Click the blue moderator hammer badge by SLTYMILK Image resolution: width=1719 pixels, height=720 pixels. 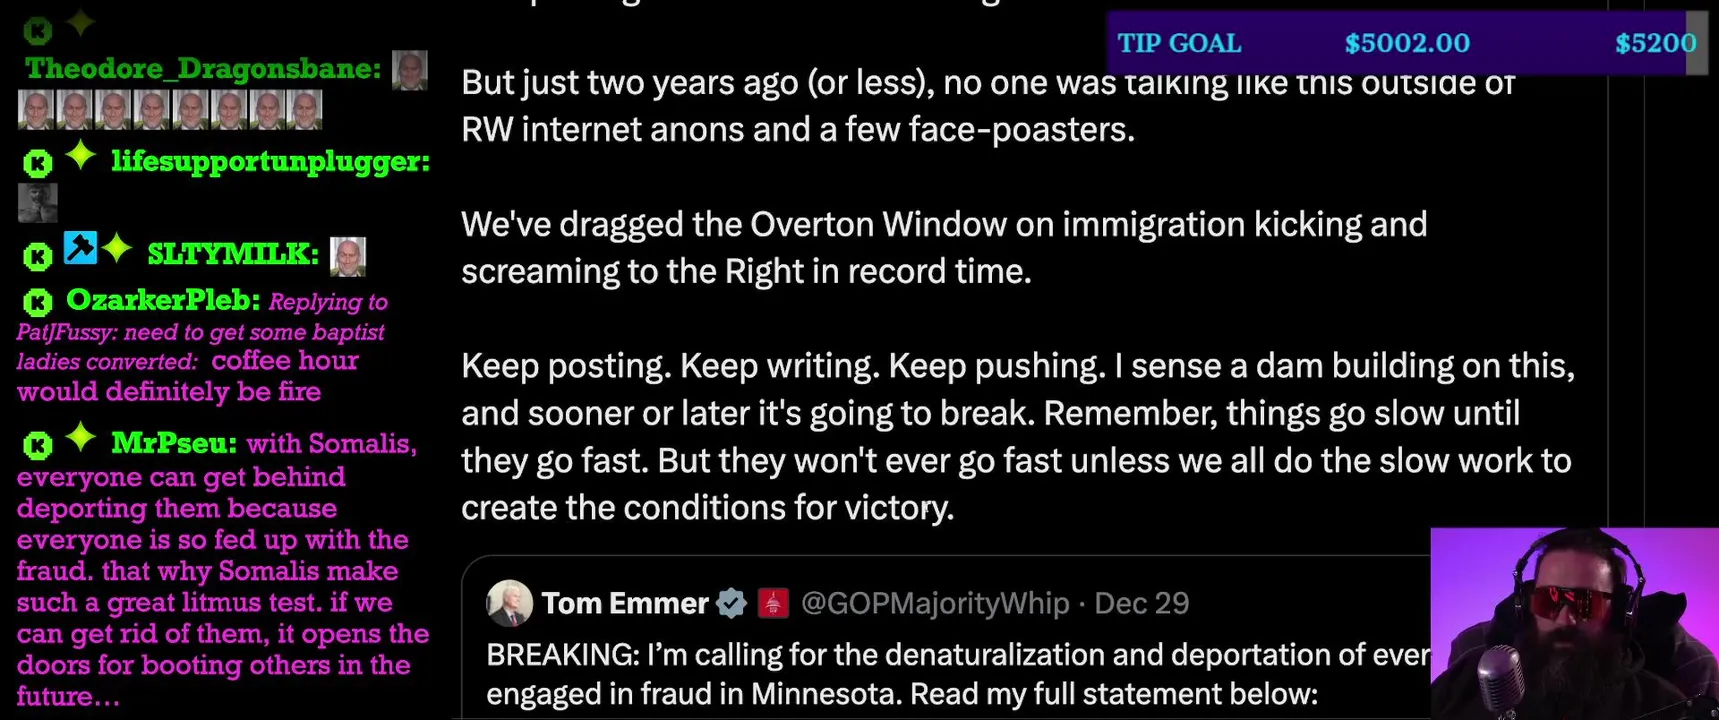[x=80, y=248]
